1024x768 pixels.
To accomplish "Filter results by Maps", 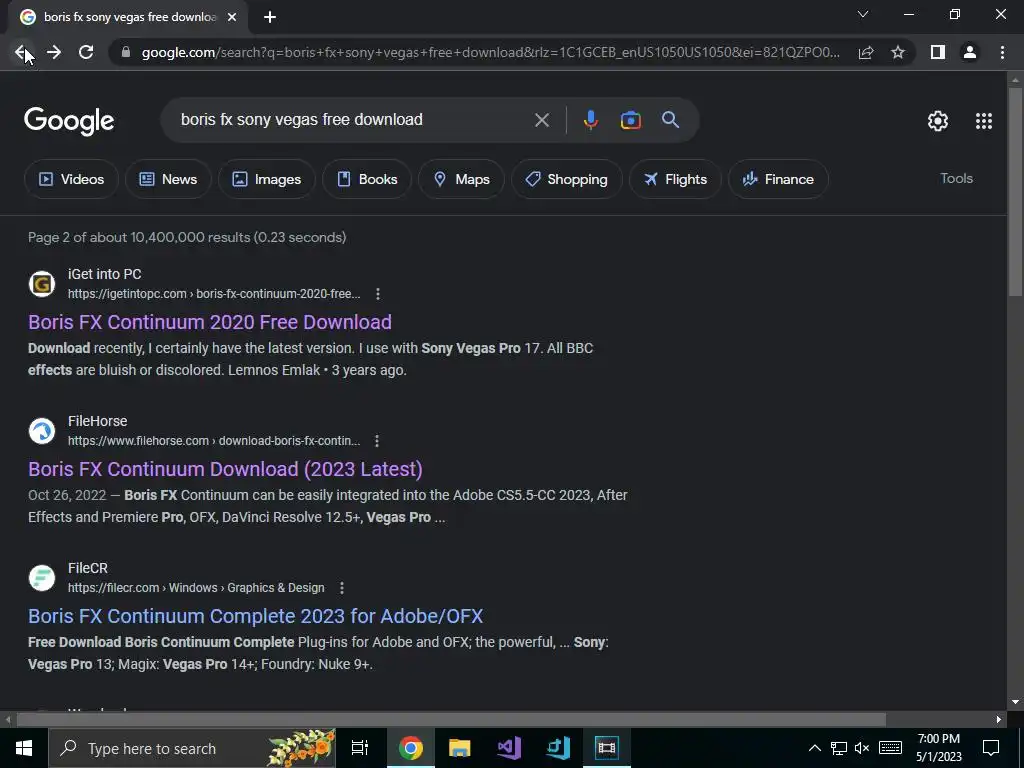I will point(461,179).
